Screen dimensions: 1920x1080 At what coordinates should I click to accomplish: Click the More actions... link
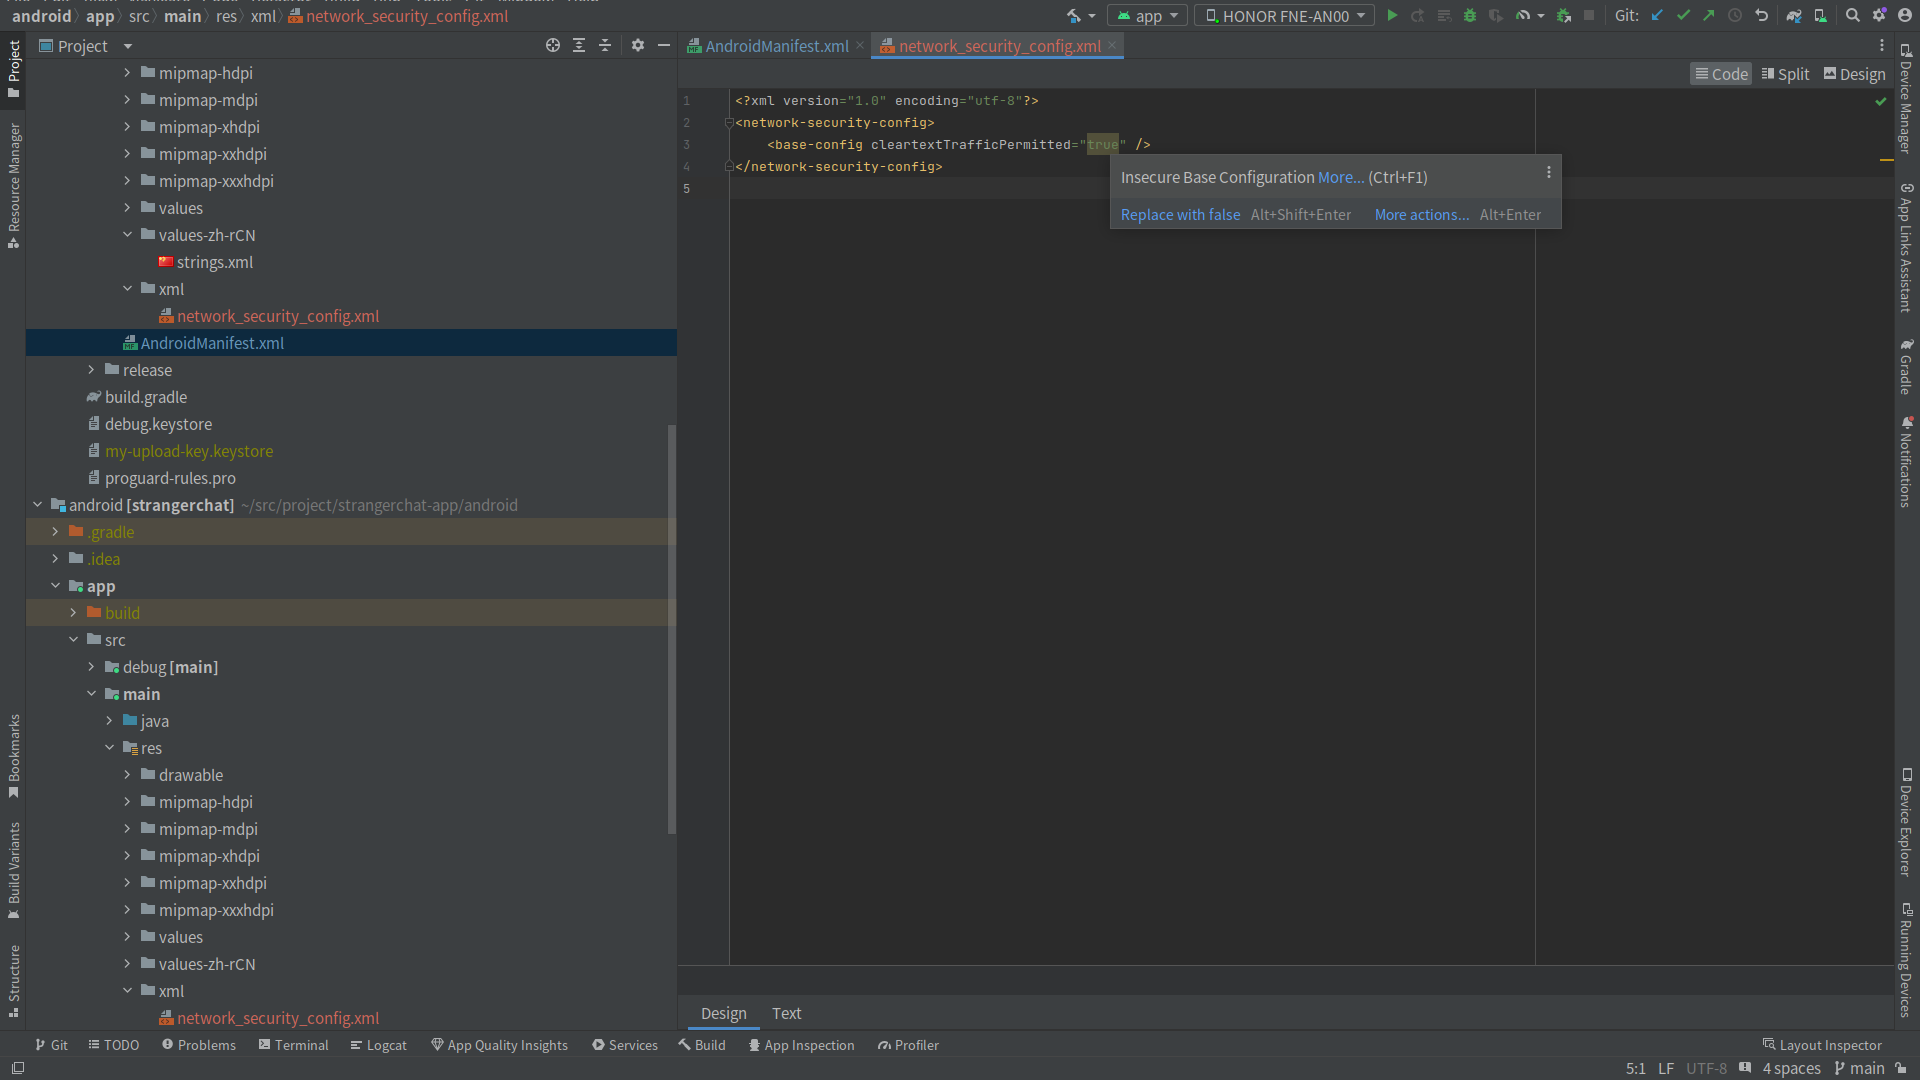(x=1422, y=215)
